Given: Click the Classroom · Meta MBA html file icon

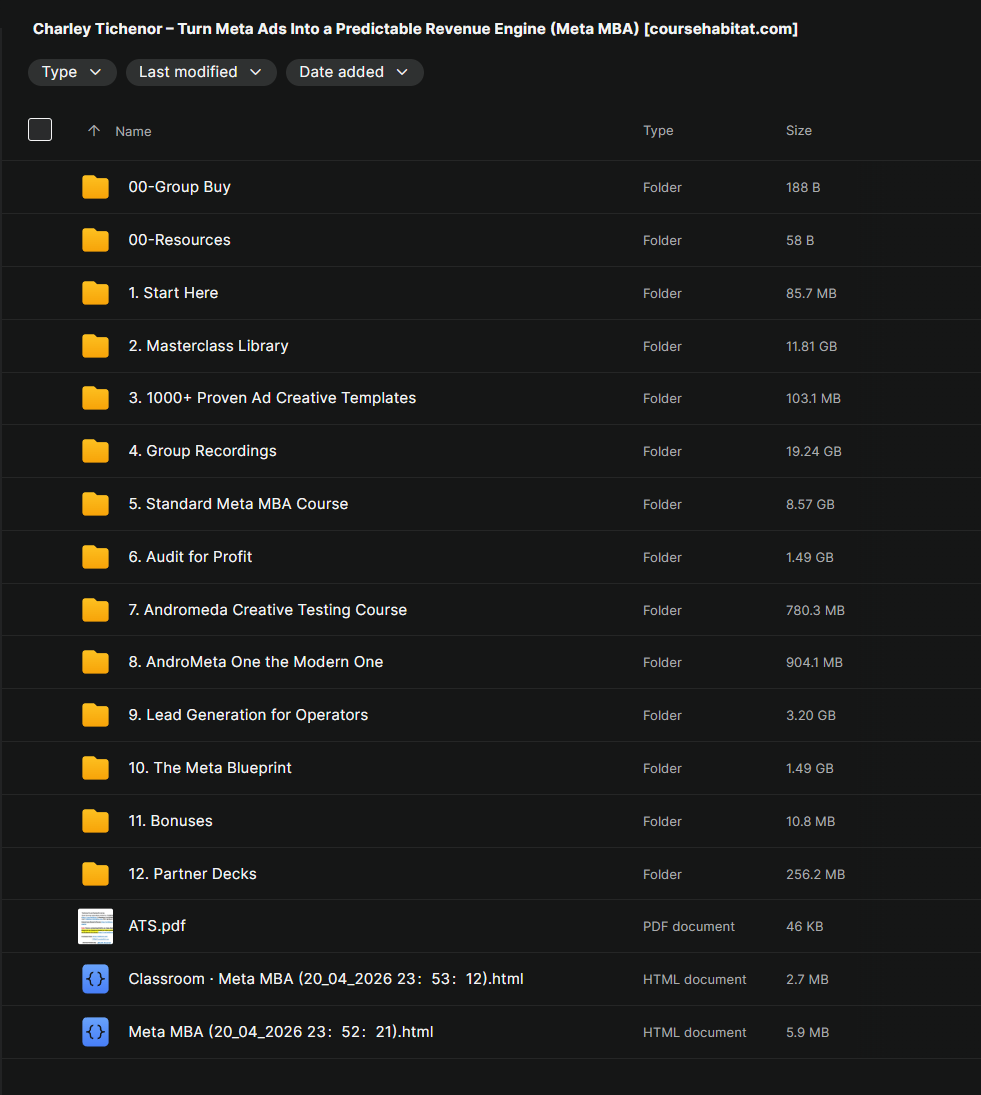Looking at the screenshot, I should coord(95,979).
